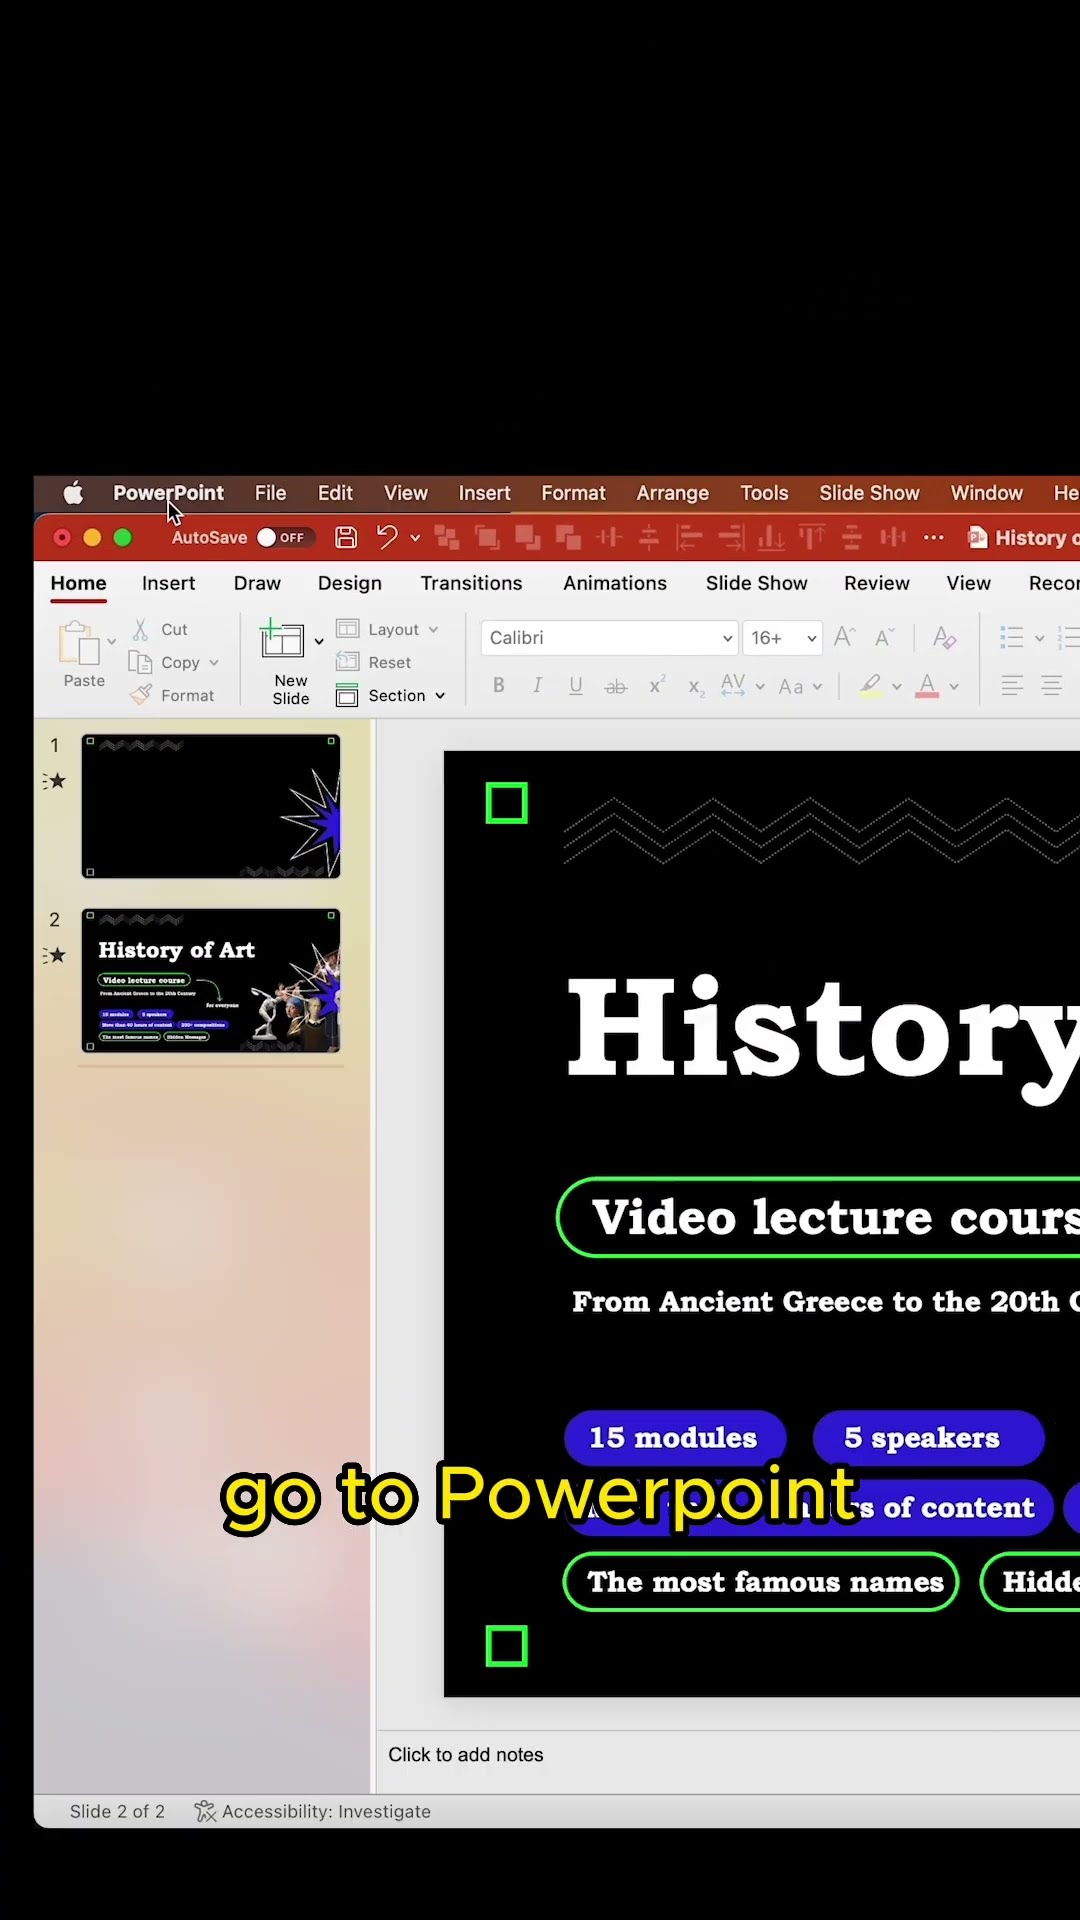Click the Send Backward icon
This screenshot has width=1080, height=1920.
coord(528,538)
